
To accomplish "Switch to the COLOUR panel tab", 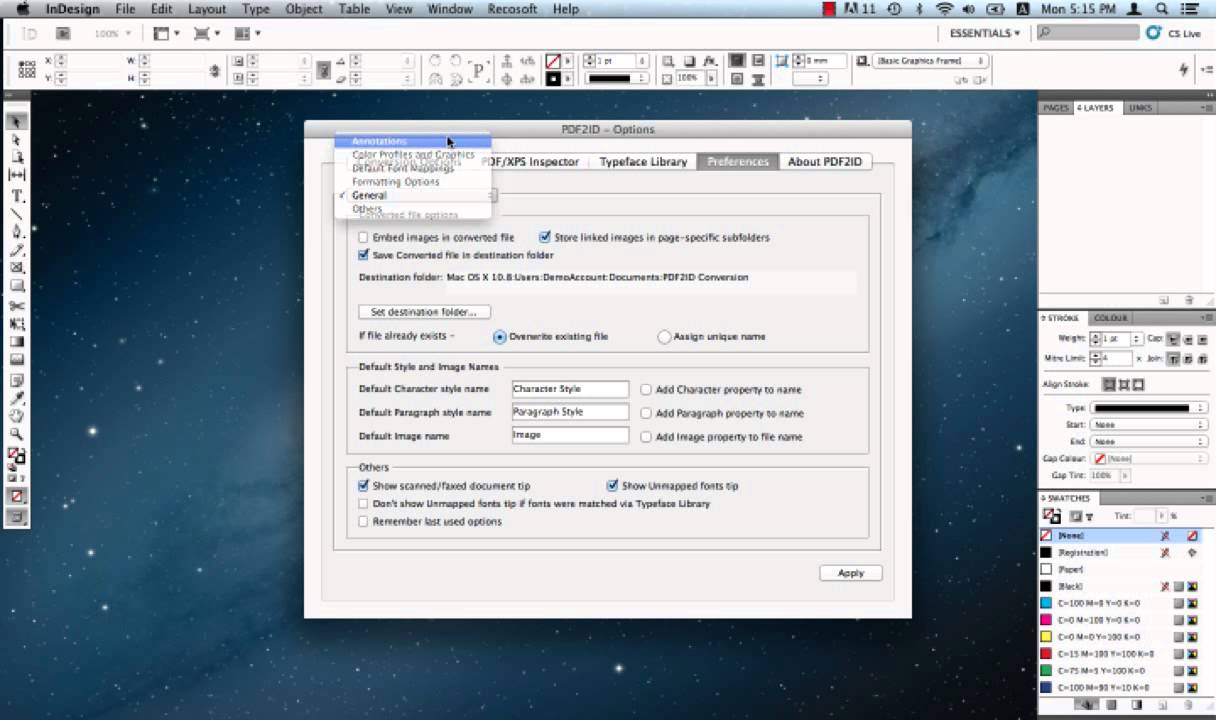I will [1110, 318].
